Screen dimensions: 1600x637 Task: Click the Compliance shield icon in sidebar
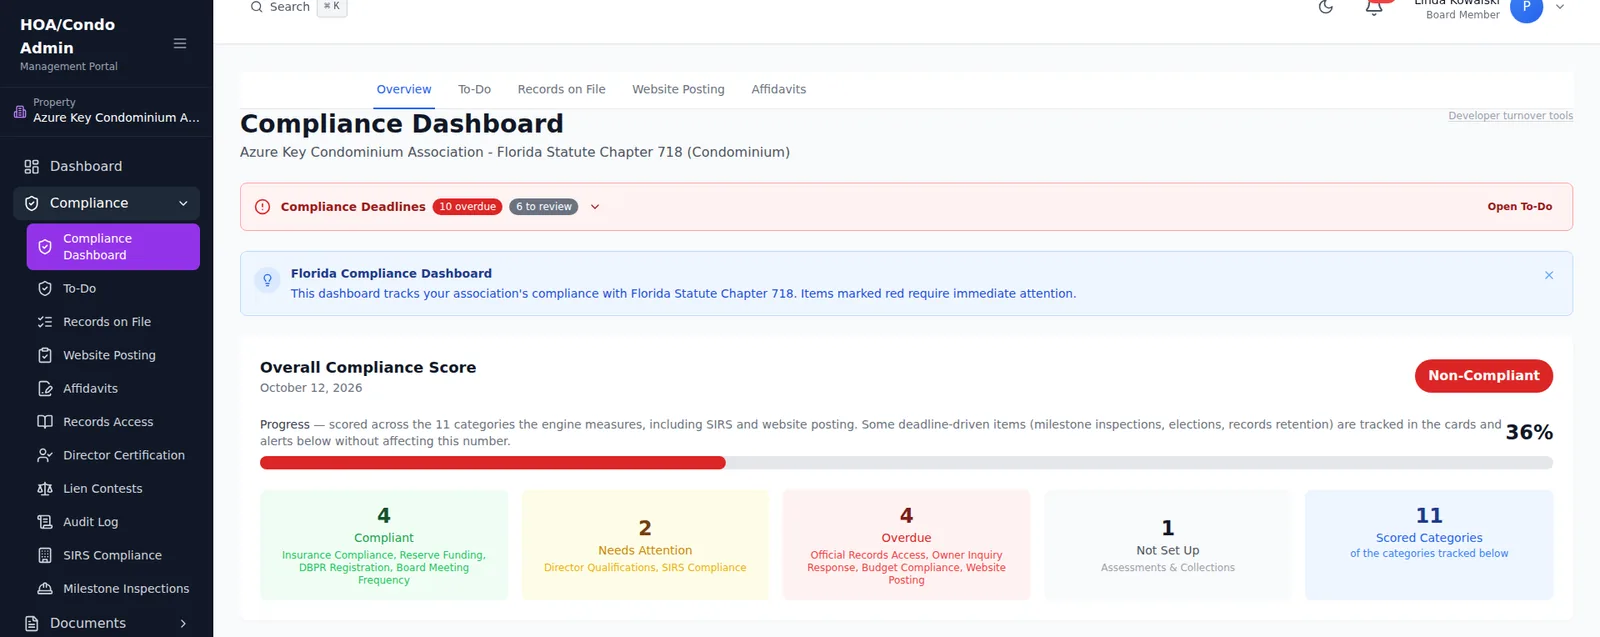pos(32,203)
